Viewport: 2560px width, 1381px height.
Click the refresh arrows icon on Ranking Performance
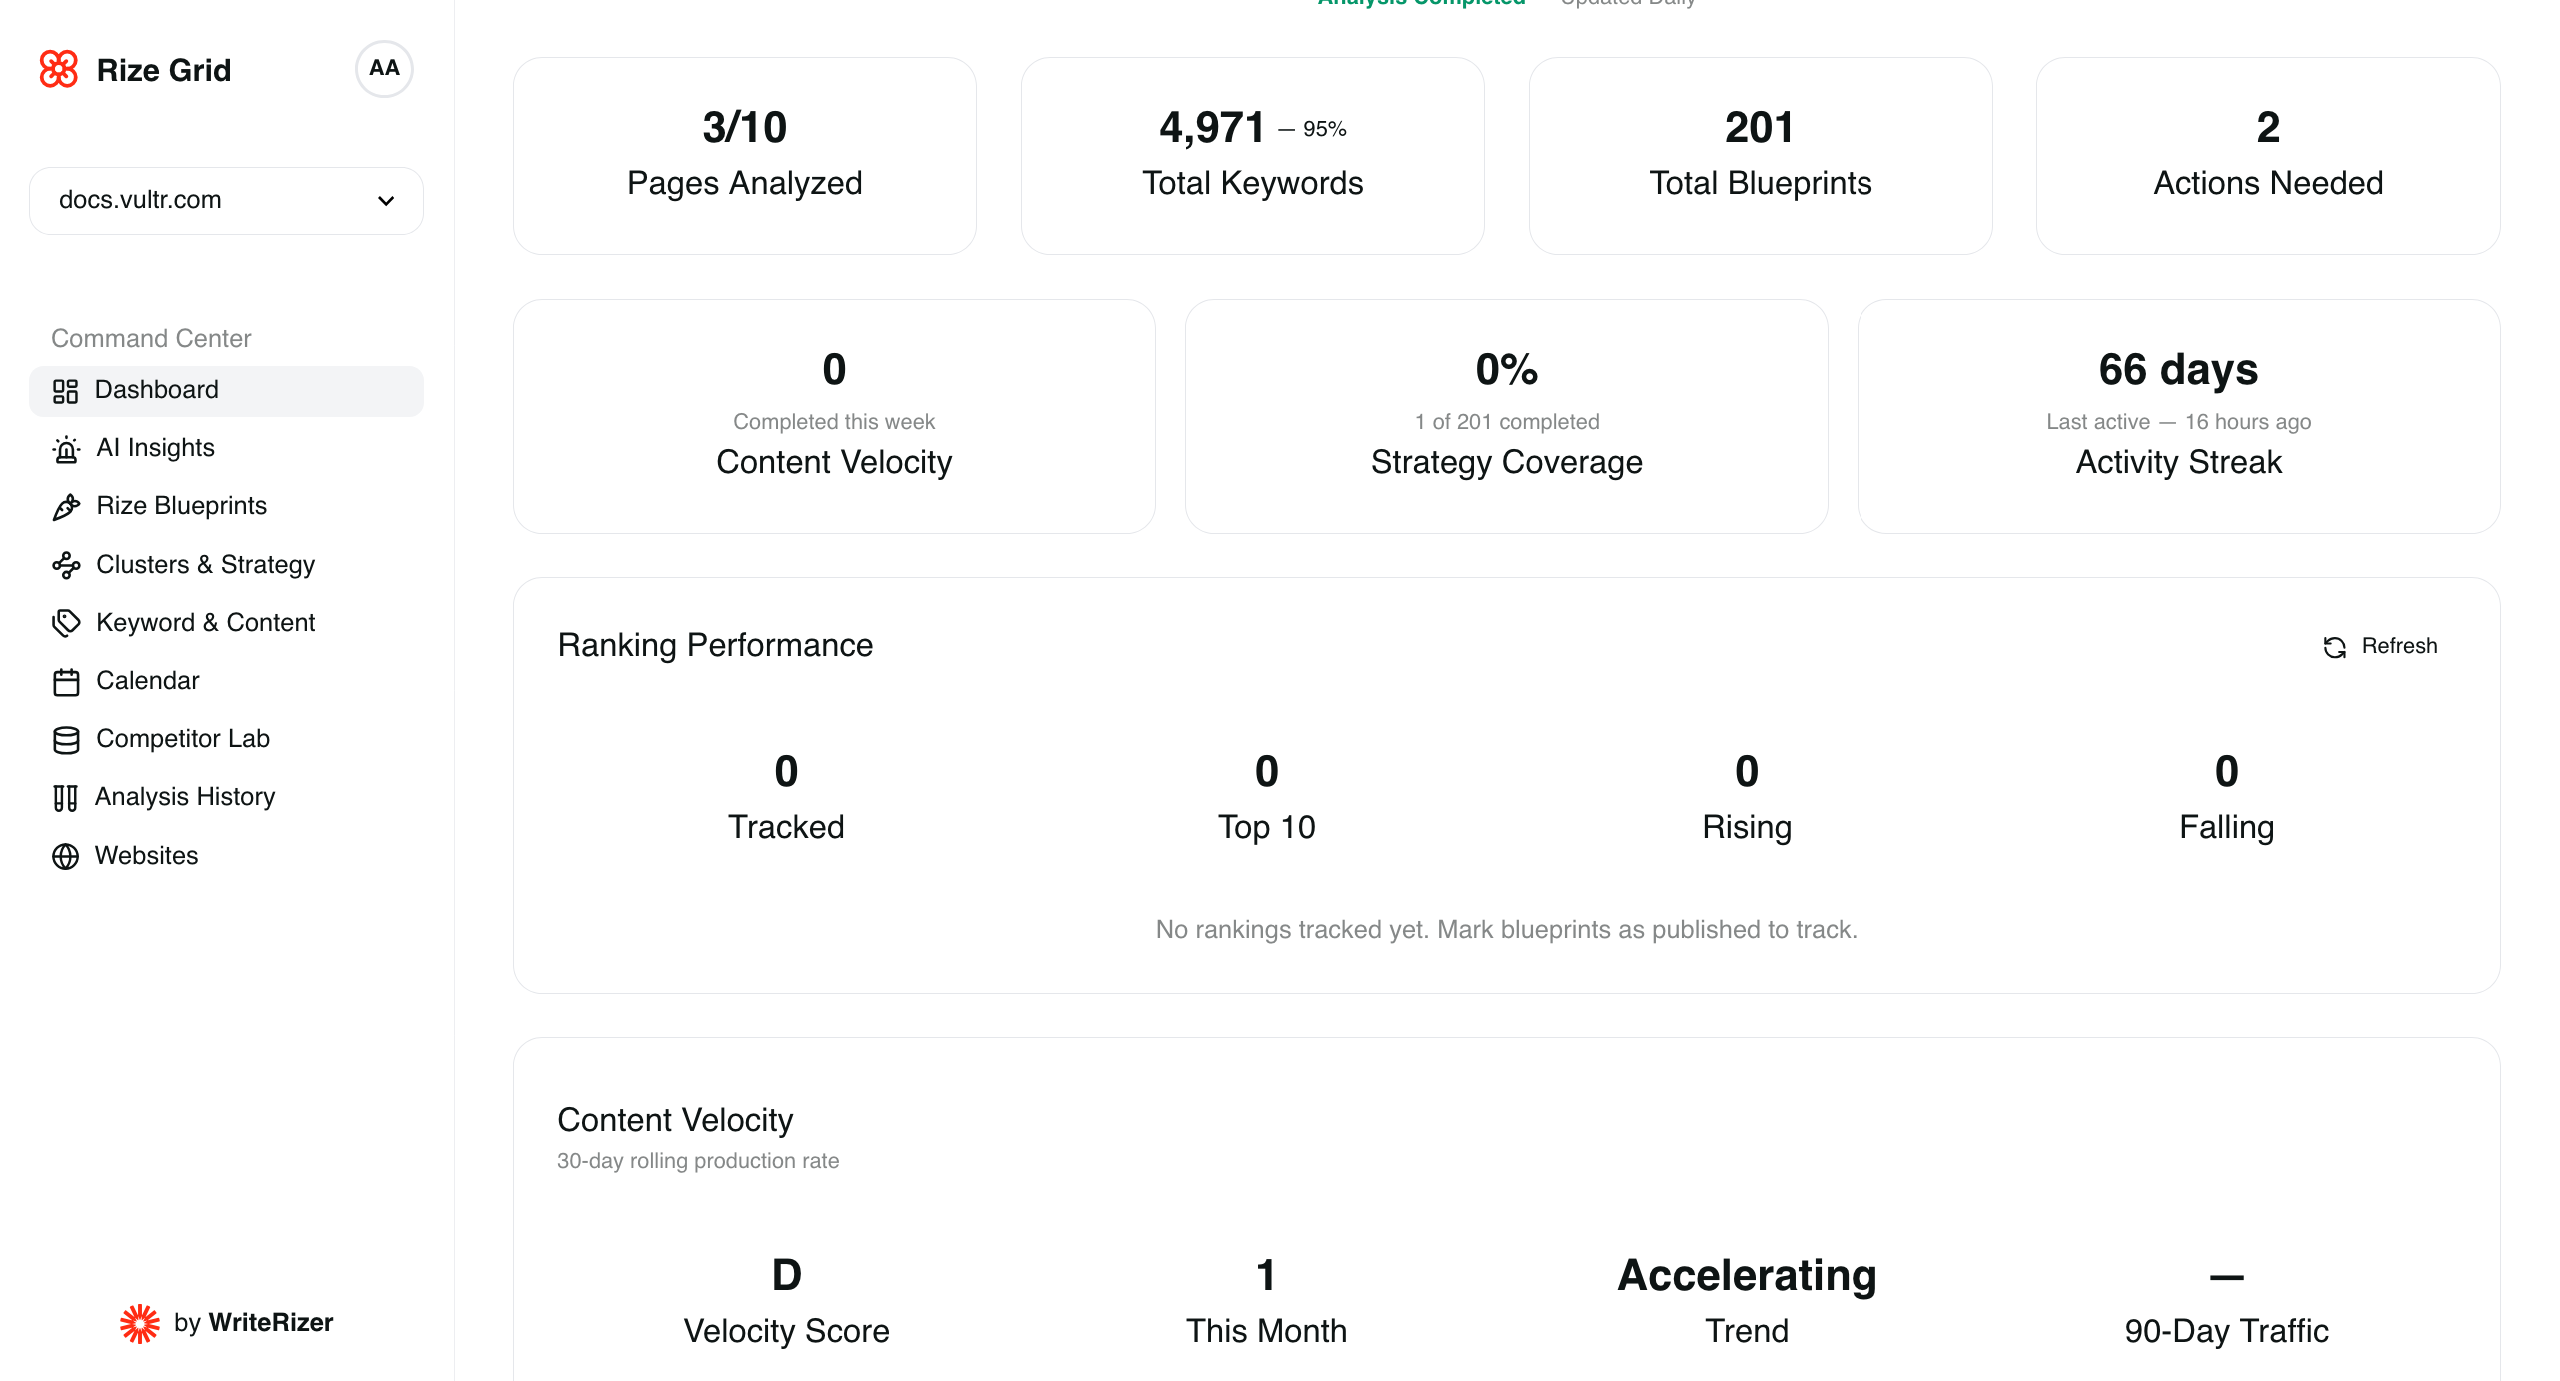pyautogui.click(x=2334, y=646)
